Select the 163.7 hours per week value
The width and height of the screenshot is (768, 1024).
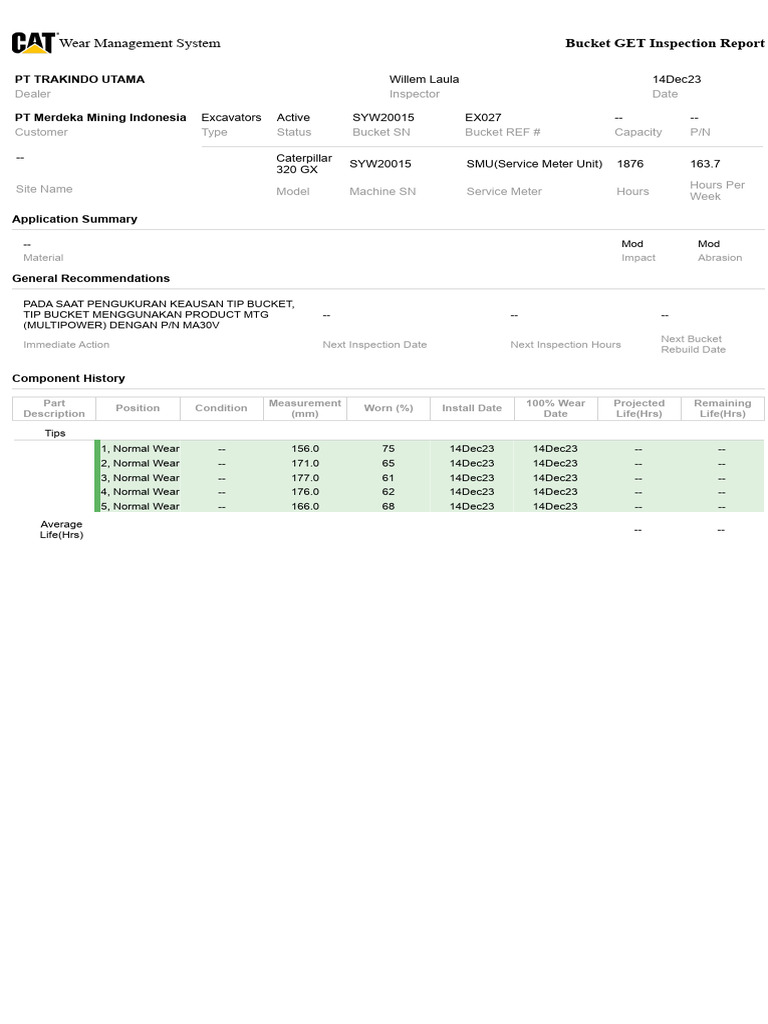point(705,164)
